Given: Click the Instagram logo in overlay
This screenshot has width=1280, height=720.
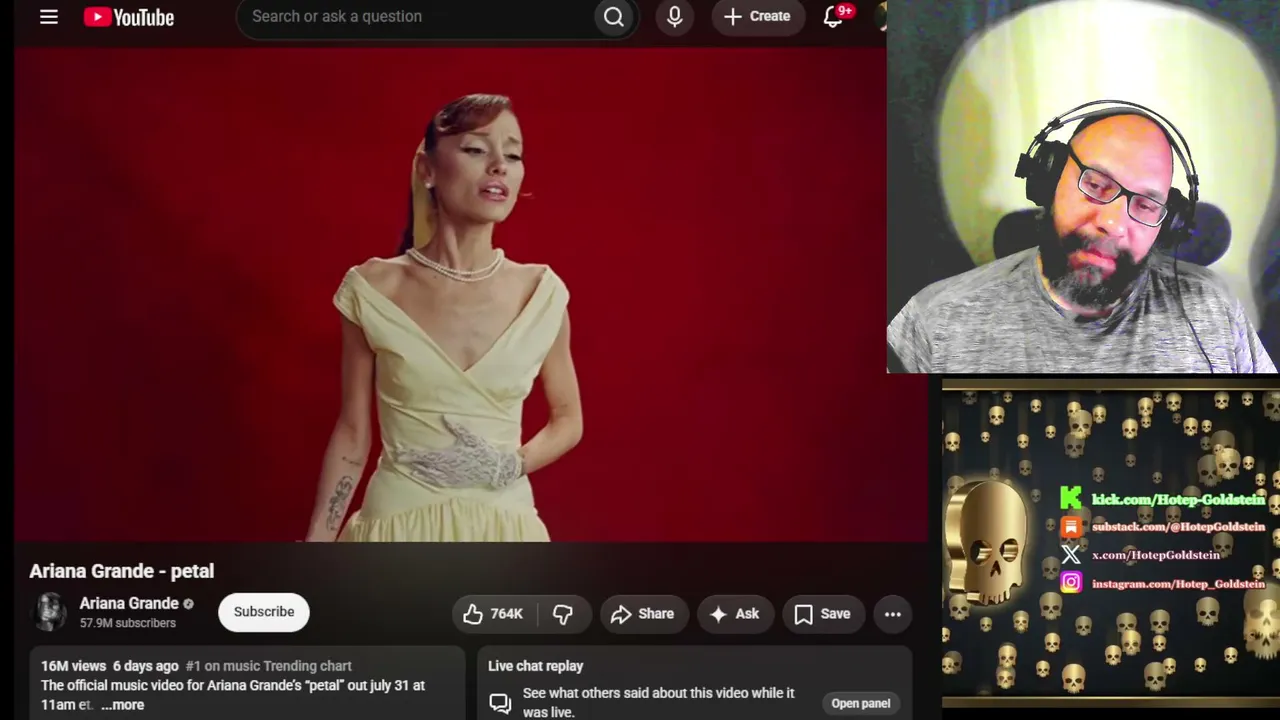Looking at the screenshot, I should tap(1071, 582).
